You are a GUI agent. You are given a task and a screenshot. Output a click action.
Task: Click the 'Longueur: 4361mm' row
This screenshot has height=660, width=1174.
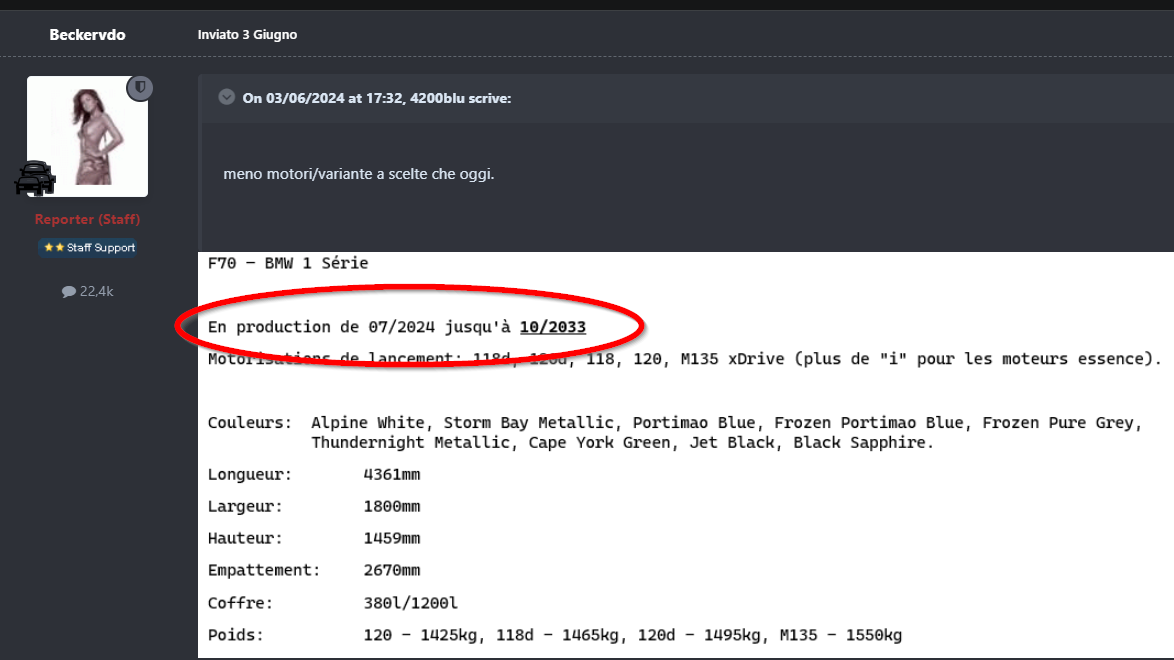314,475
